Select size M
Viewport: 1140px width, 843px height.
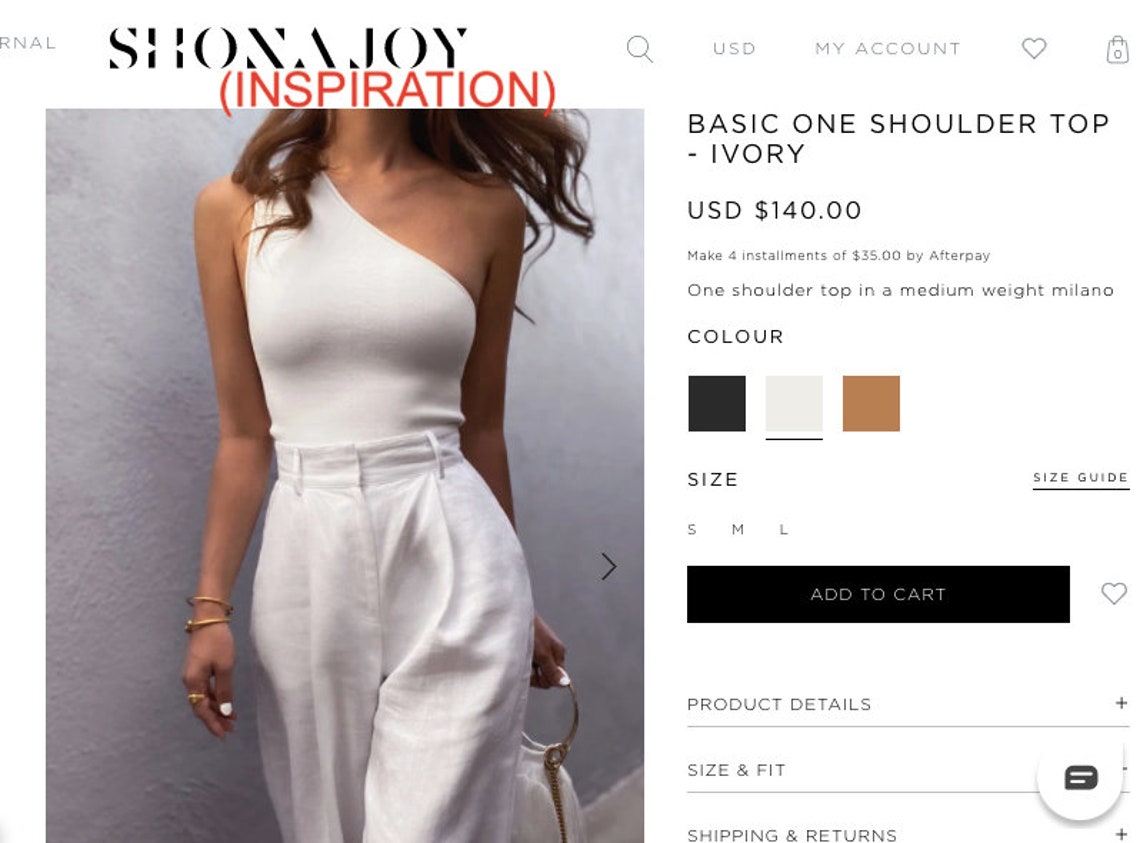point(738,530)
